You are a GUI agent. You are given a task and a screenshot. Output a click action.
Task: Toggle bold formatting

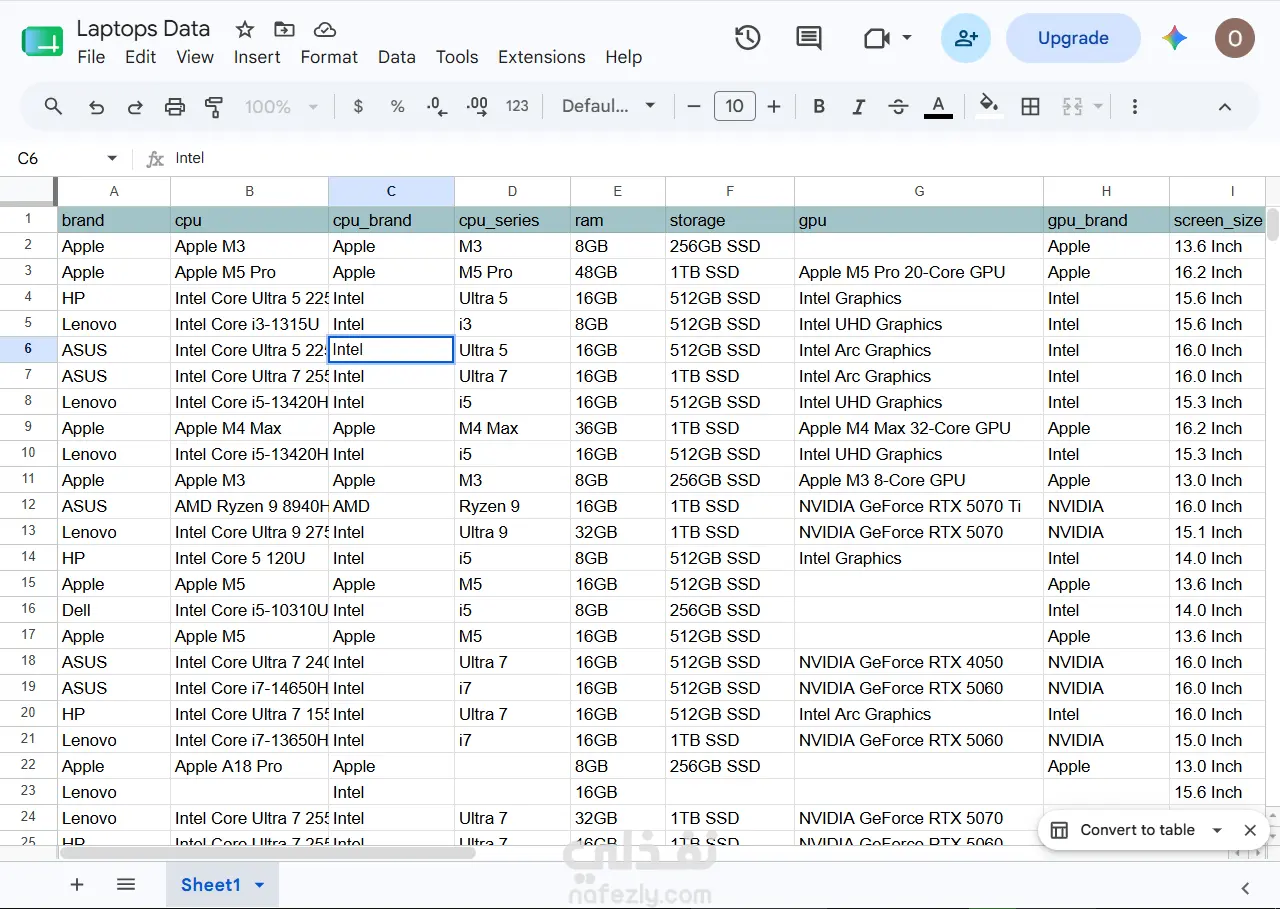click(819, 106)
